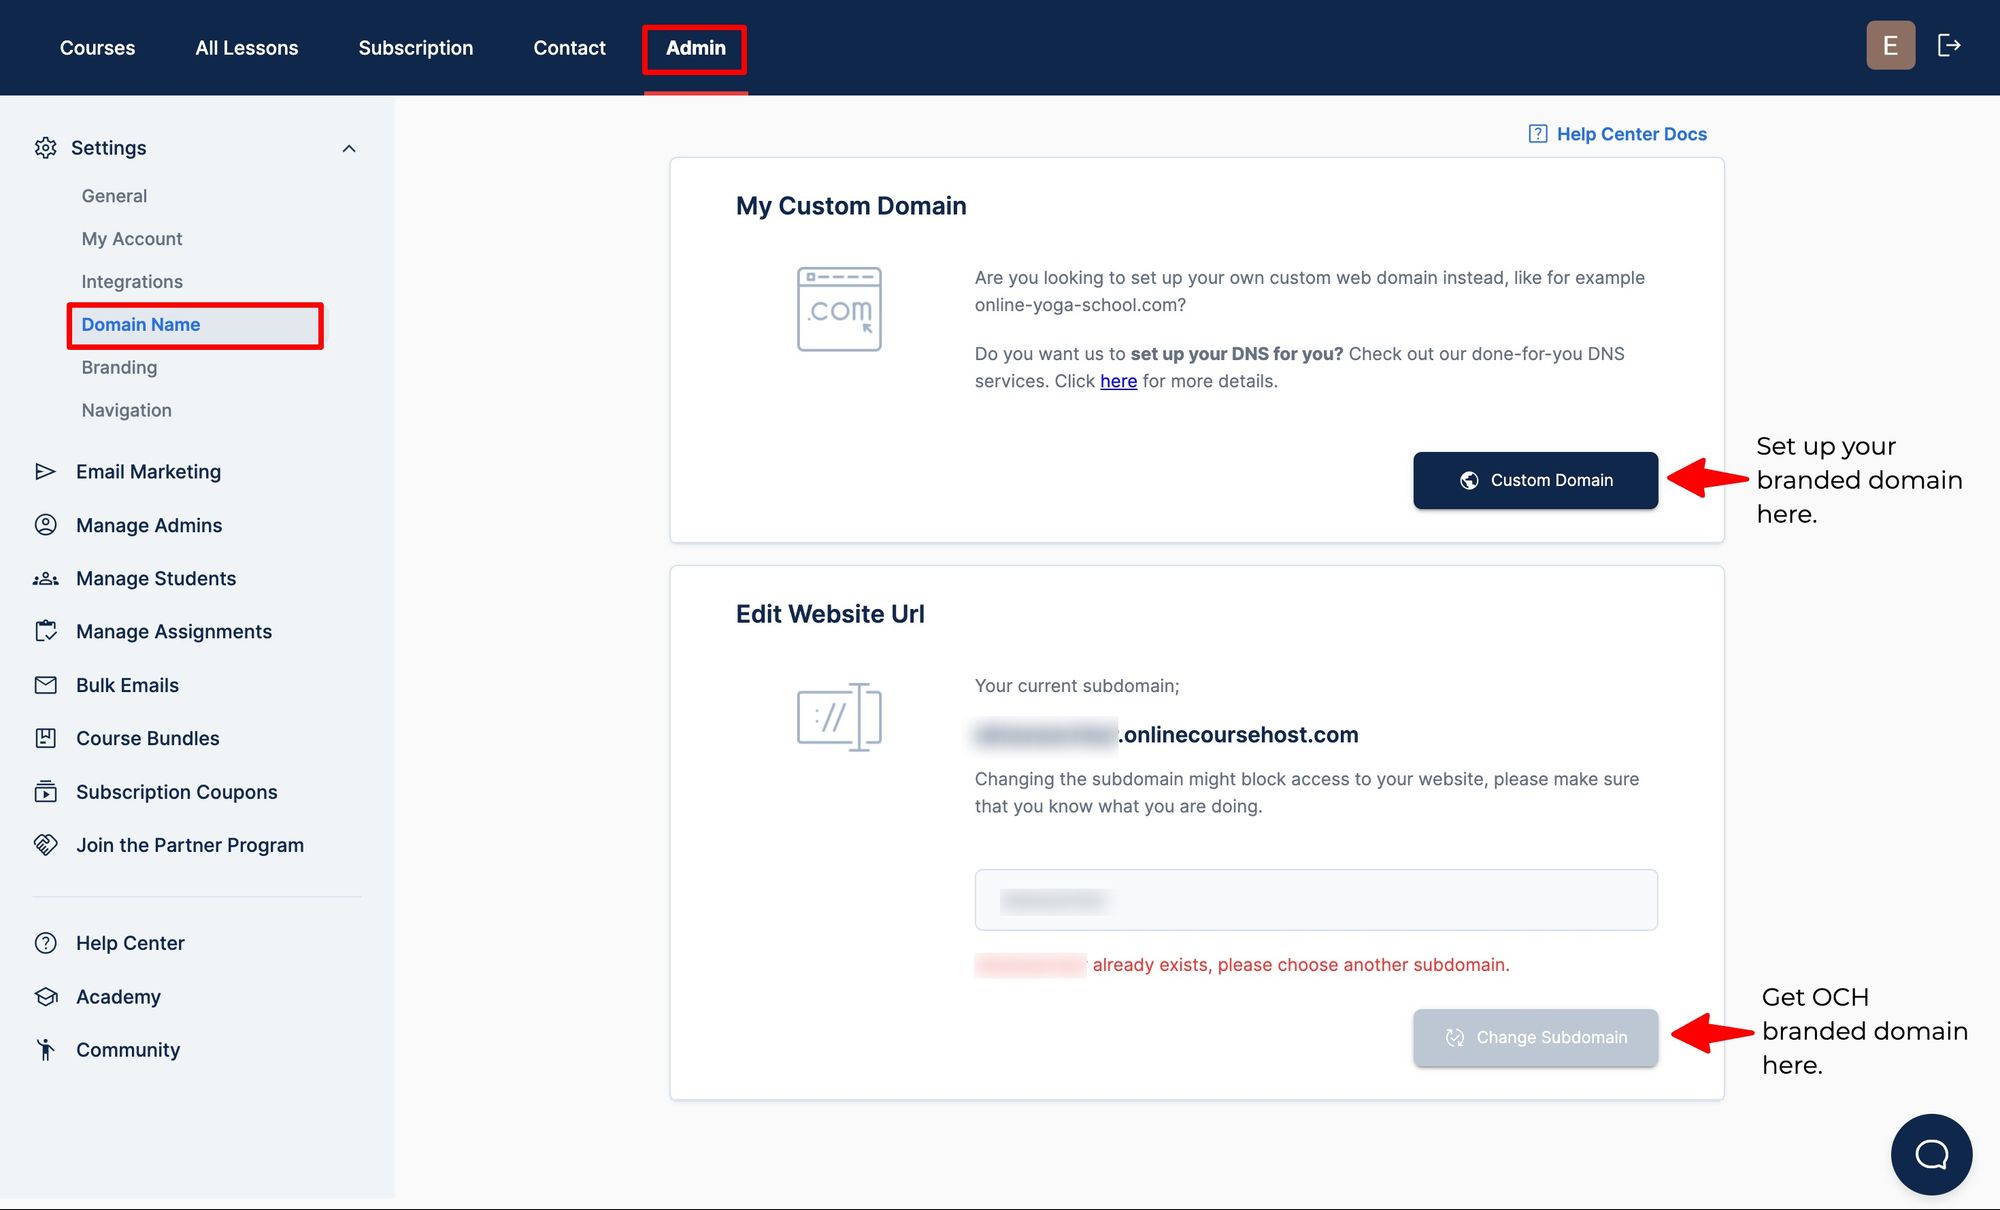Click the Subscription Coupons icon
Screen dimensions: 2000x1210
click(45, 791)
